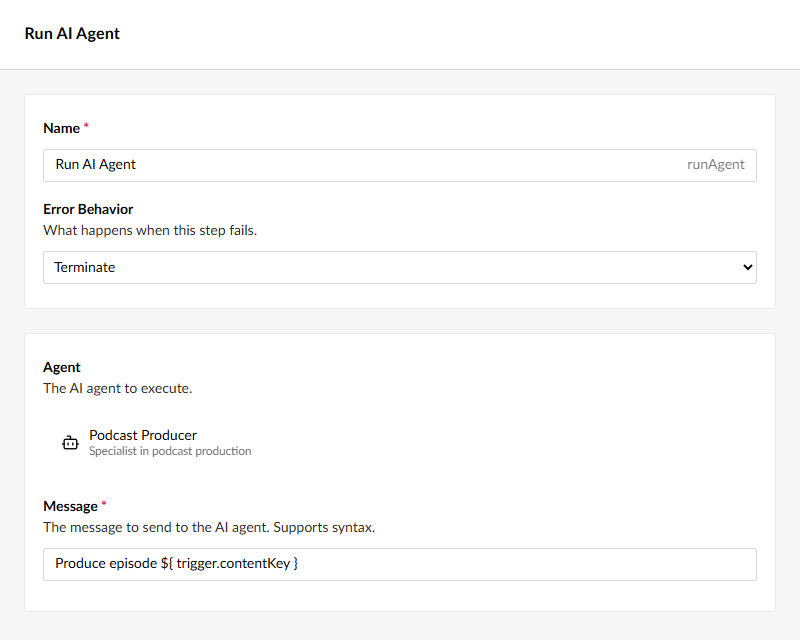Click the Name input field

pos(399,165)
